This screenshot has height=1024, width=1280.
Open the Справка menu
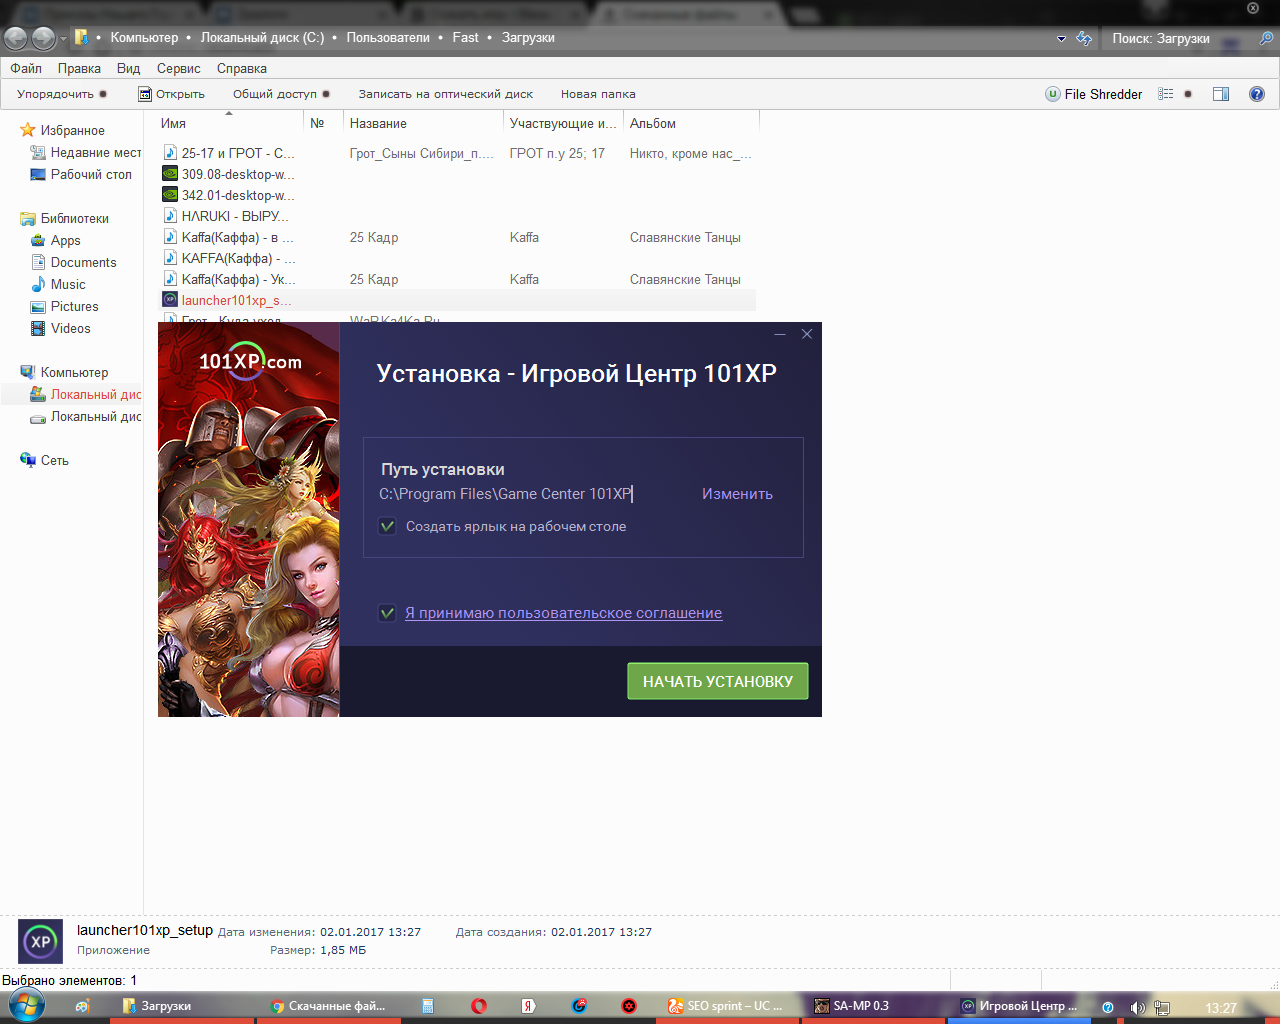(x=241, y=68)
